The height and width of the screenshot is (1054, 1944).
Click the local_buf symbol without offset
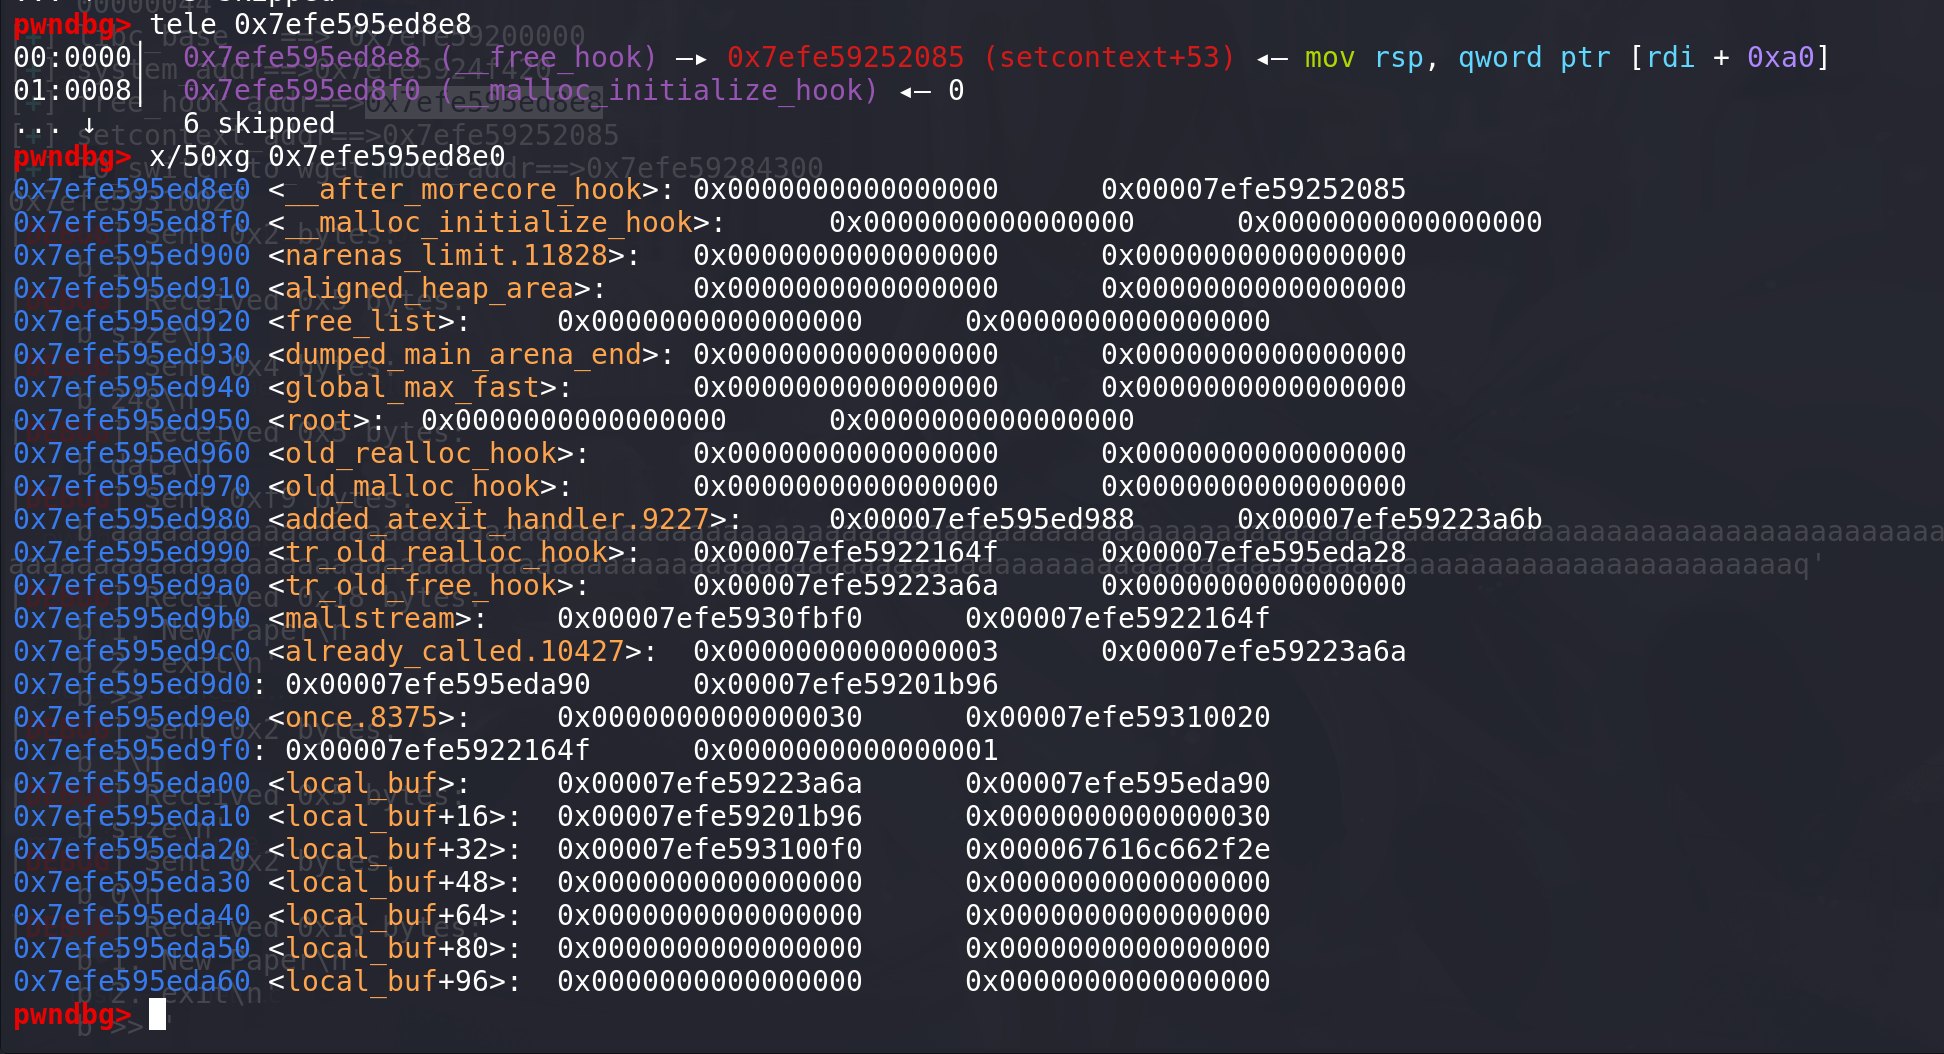pyautogui.click(x=362, y=783)
